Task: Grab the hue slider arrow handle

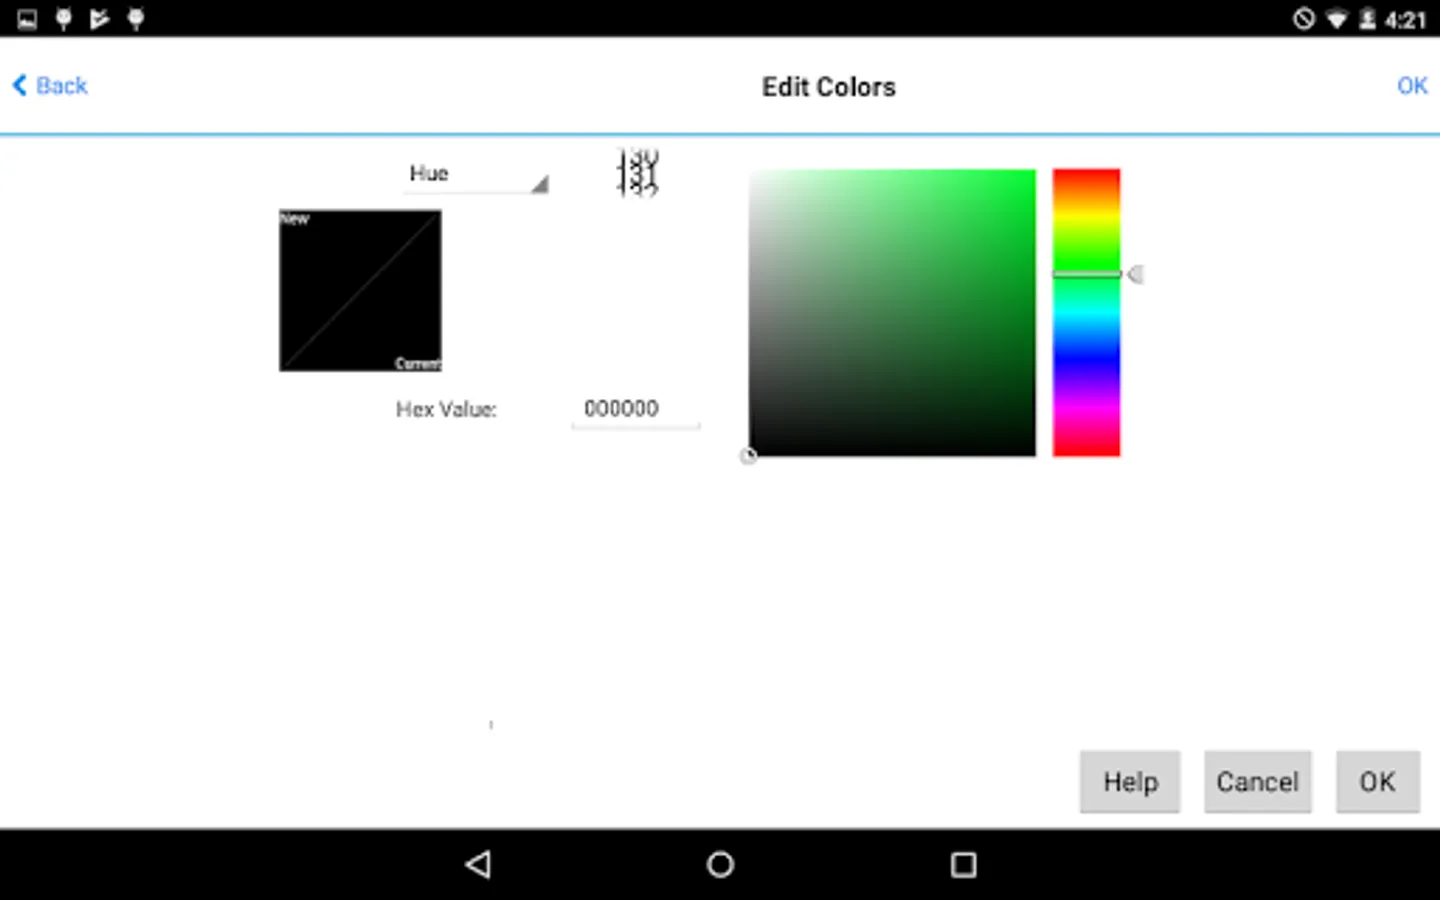Action: pyautogui.click(x=1135, y=274)
